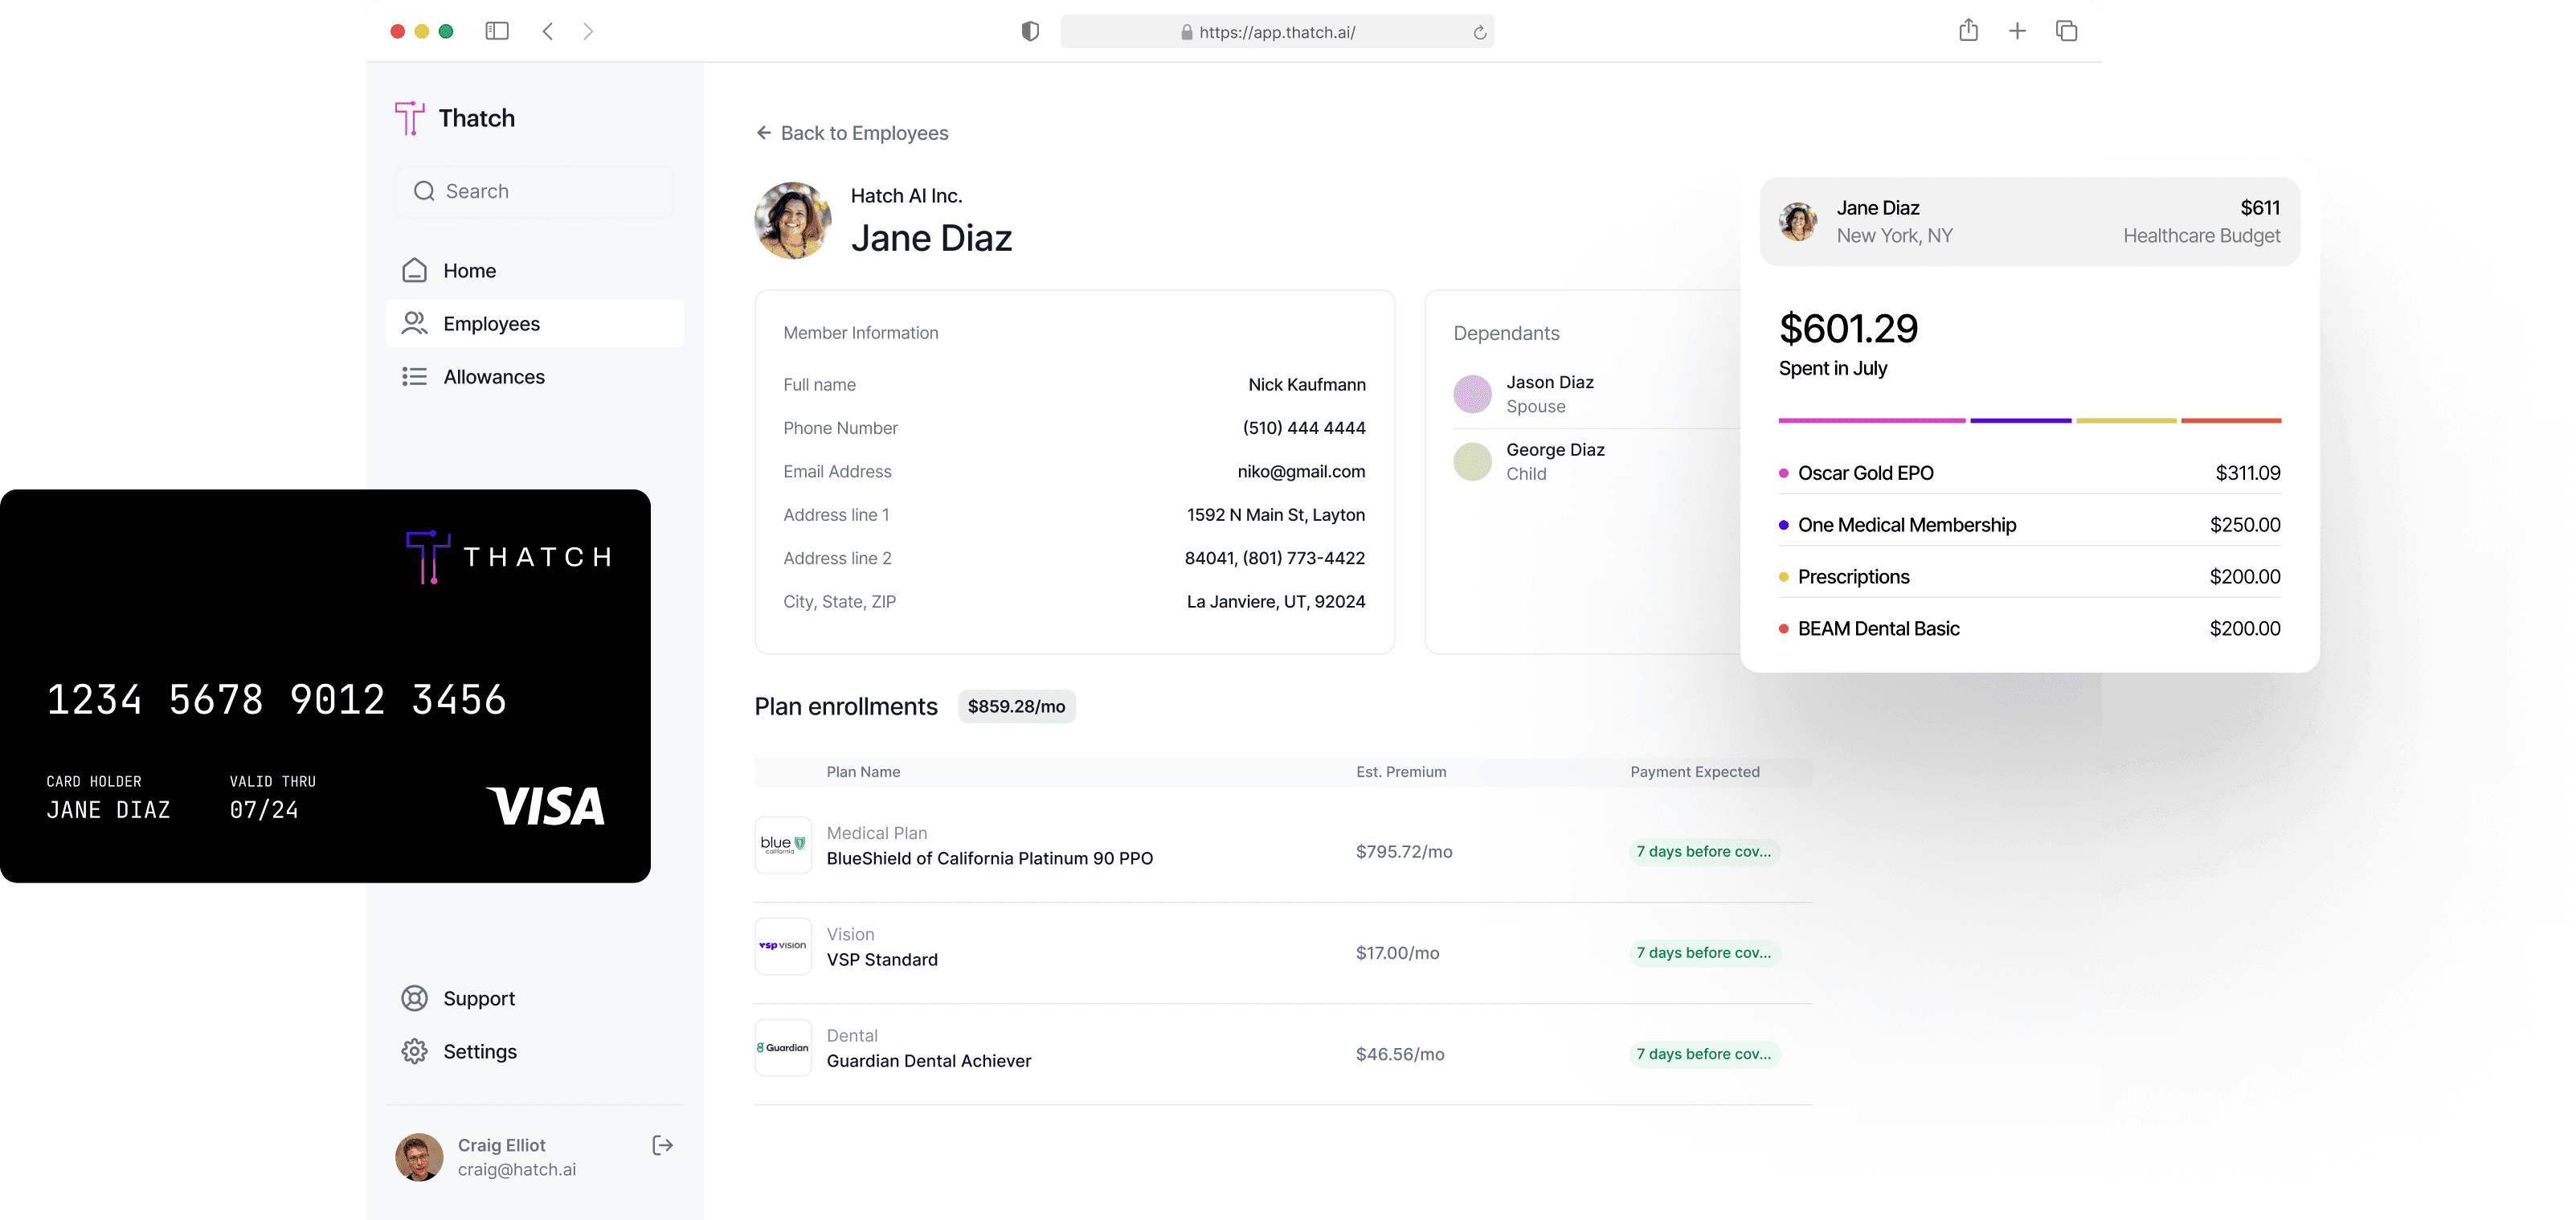Toggle the sidebar panel view
The image size is (2576, 1220).
tap(498, 31)
